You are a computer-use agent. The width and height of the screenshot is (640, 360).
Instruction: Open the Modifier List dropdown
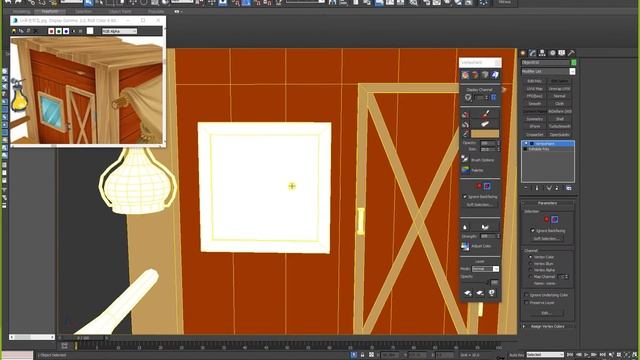[x=548, y=71]
